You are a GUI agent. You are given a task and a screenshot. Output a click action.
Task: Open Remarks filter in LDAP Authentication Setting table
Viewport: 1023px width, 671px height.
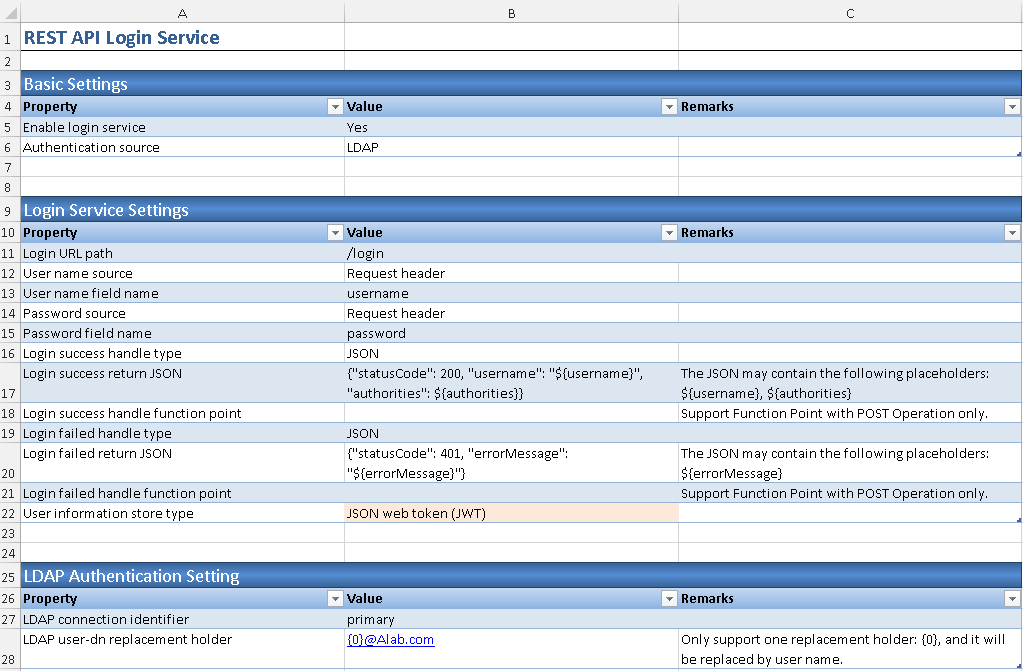tap(1012, 599)
